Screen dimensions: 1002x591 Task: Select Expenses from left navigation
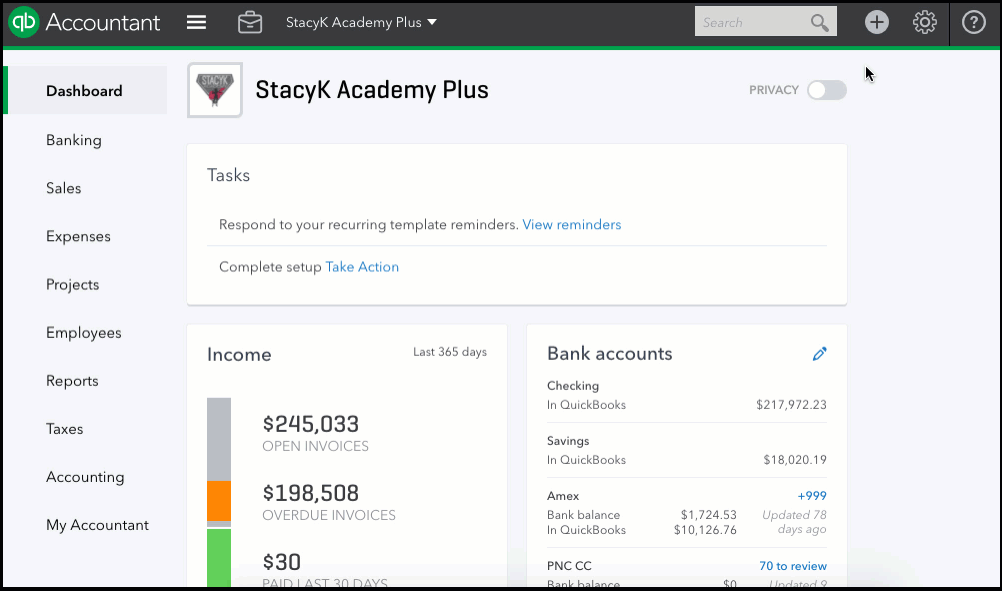[x=78, y=237]
